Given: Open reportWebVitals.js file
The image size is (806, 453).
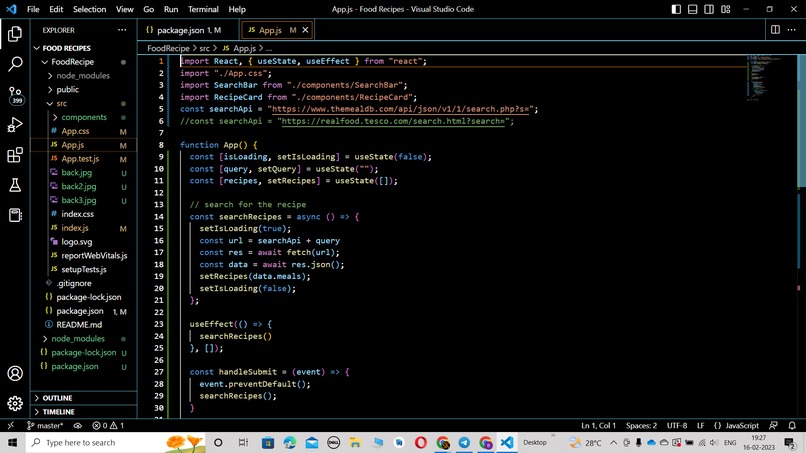Looking at the screenshot, I should click(94, 256).
